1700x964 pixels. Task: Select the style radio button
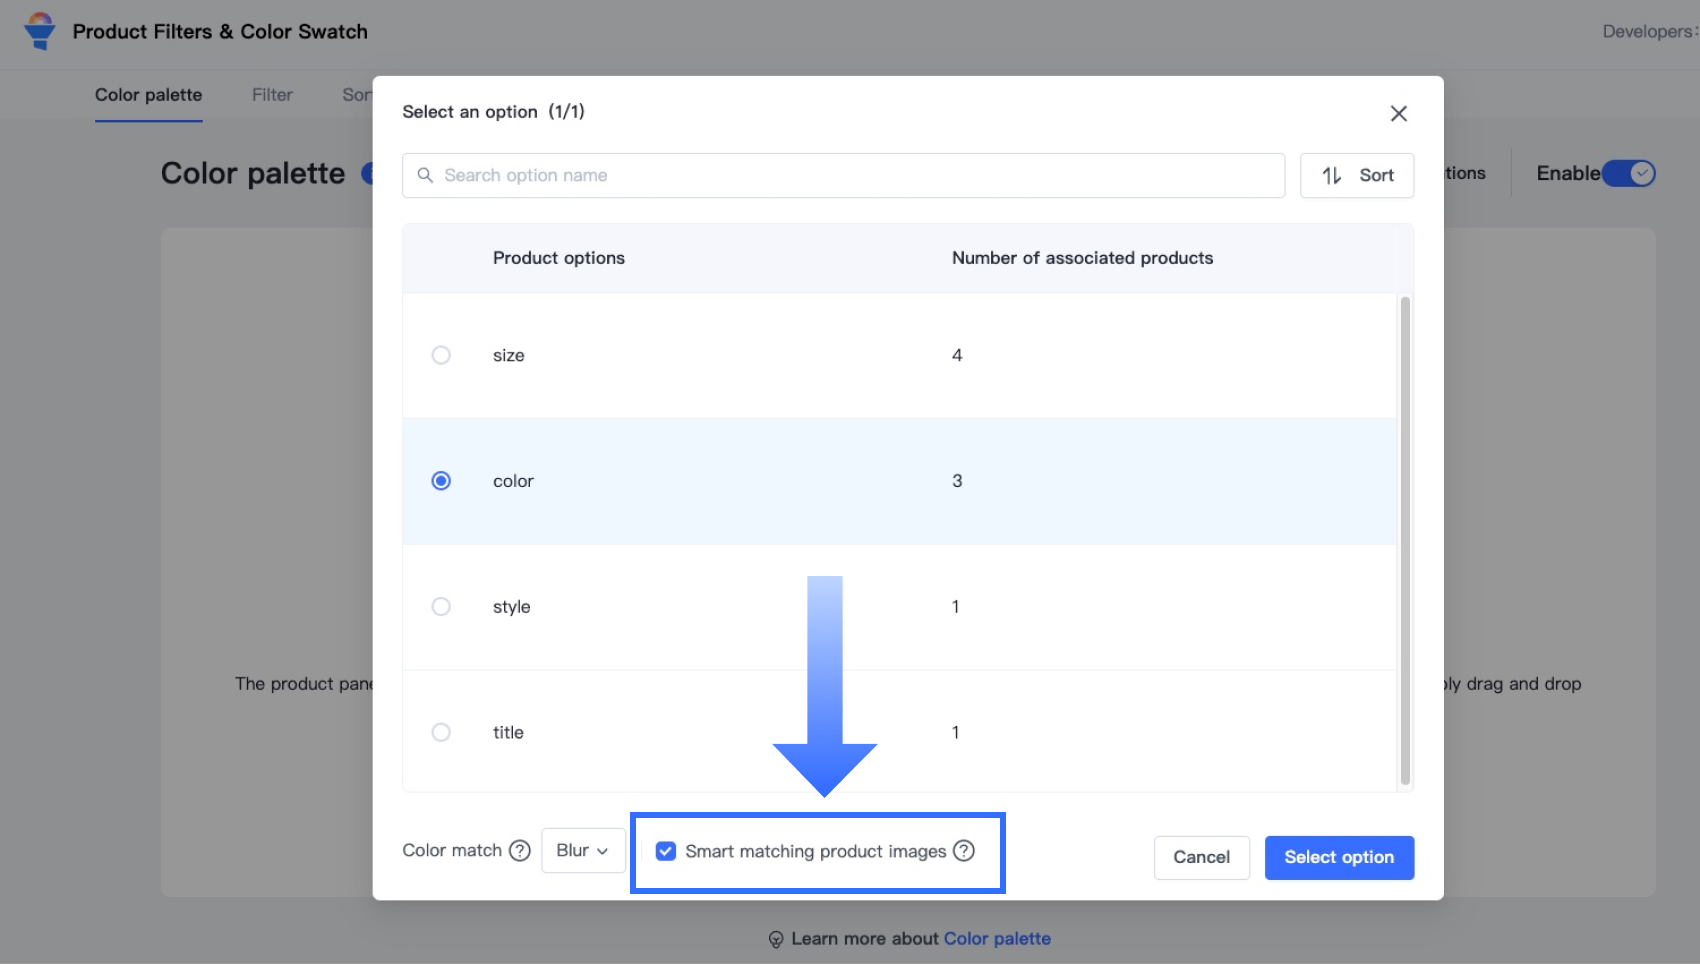[441, 607]
